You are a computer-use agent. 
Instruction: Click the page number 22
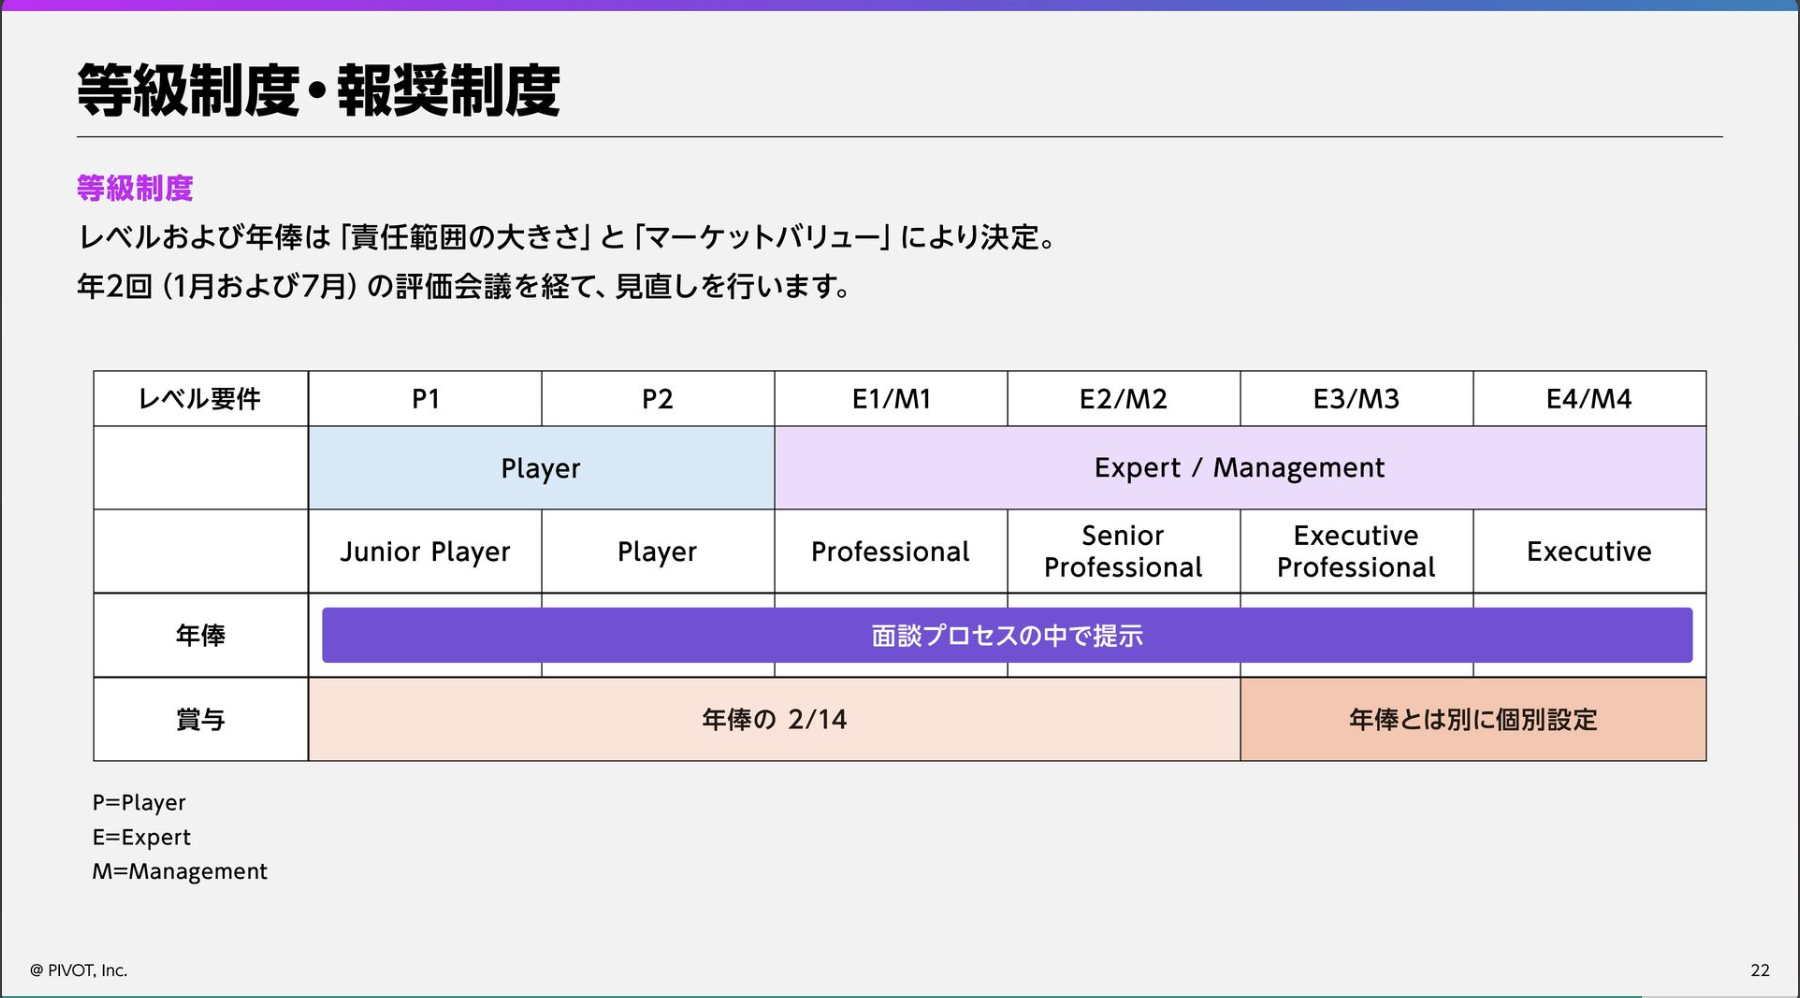[x=1759, y=970]
